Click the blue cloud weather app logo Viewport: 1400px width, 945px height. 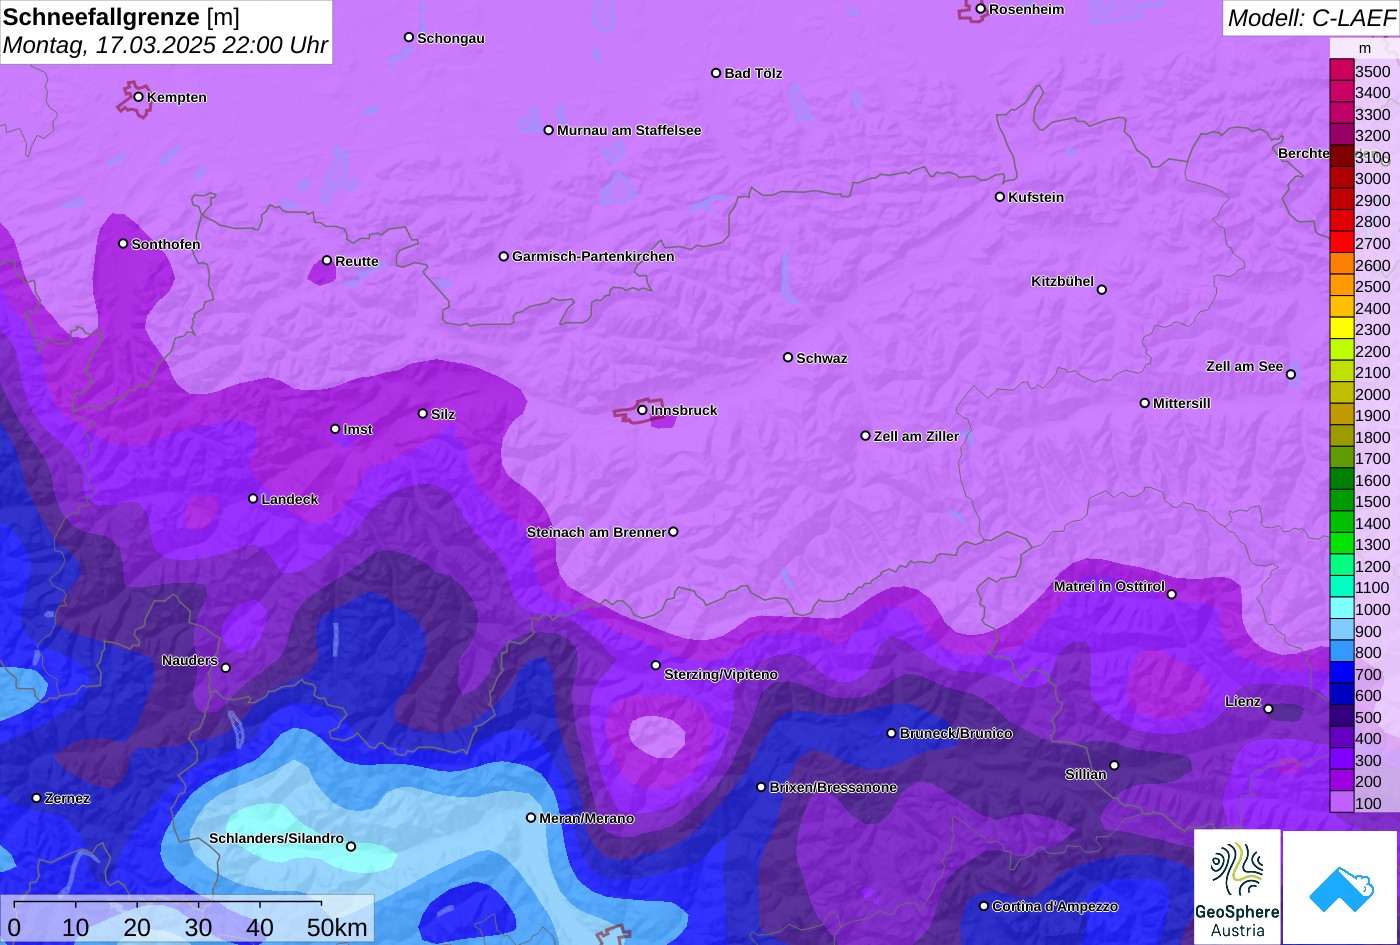(x=1341, y=887)
